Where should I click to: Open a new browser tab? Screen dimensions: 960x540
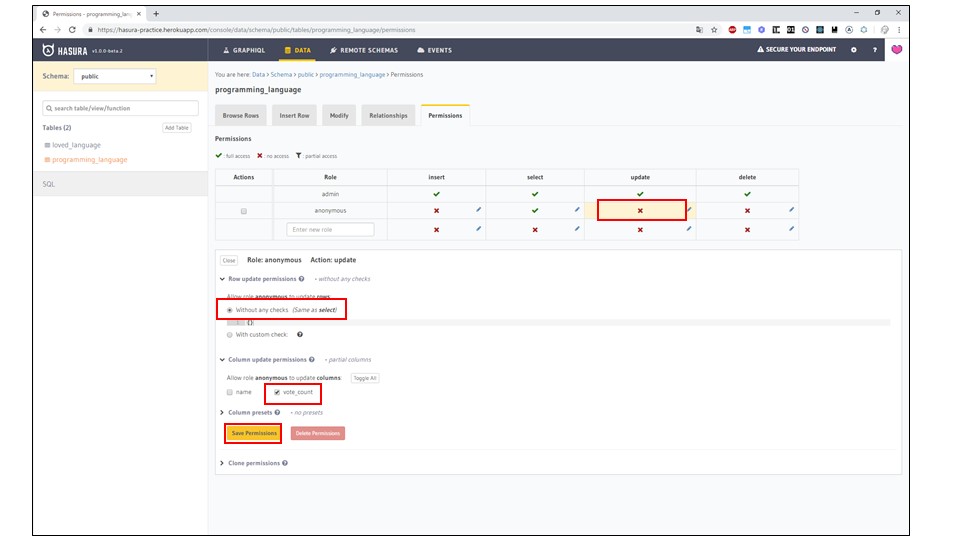tap(156, 13)
